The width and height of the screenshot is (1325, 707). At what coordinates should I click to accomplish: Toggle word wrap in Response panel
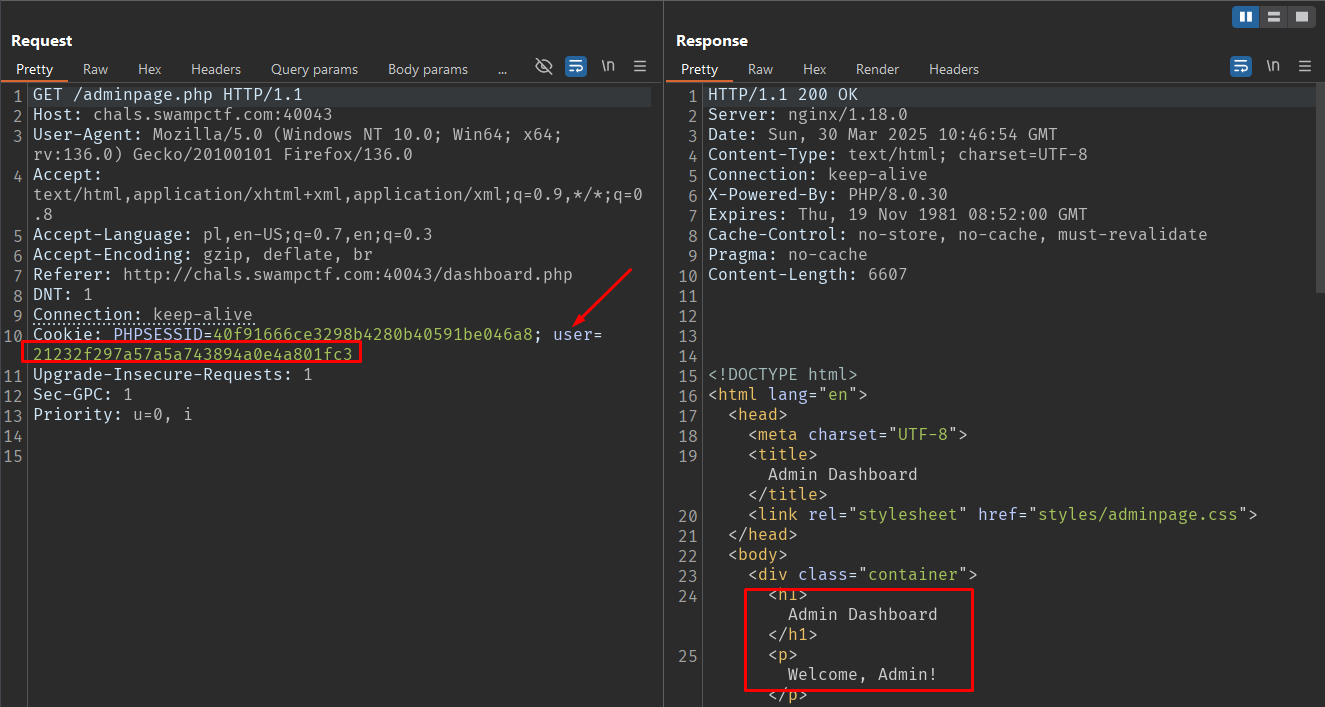[x=1240, y=66]
